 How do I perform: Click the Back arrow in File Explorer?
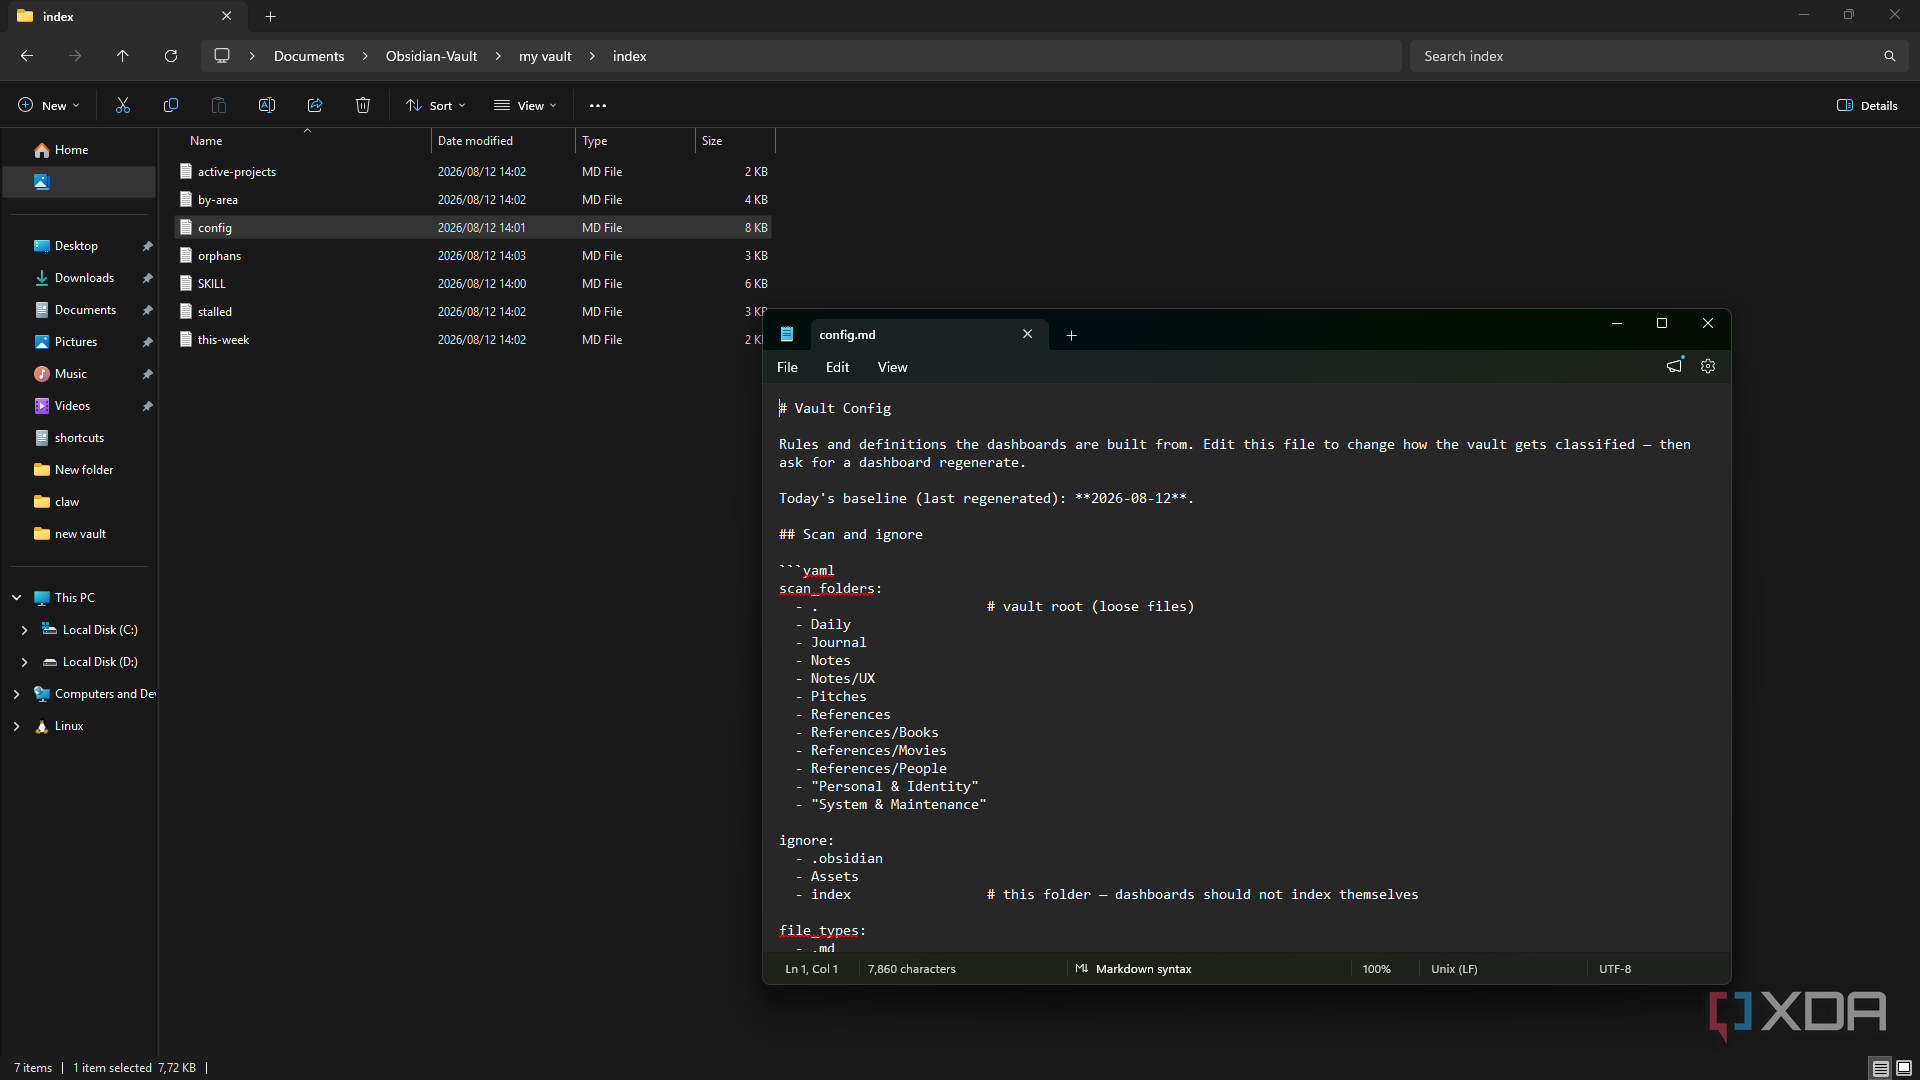(27, 56)
